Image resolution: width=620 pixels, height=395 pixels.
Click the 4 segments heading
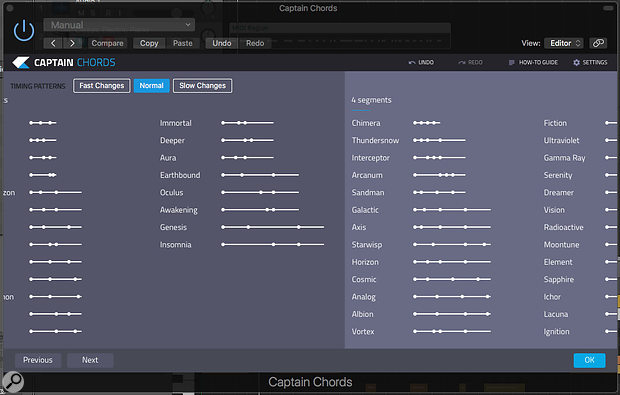point(371,100)
